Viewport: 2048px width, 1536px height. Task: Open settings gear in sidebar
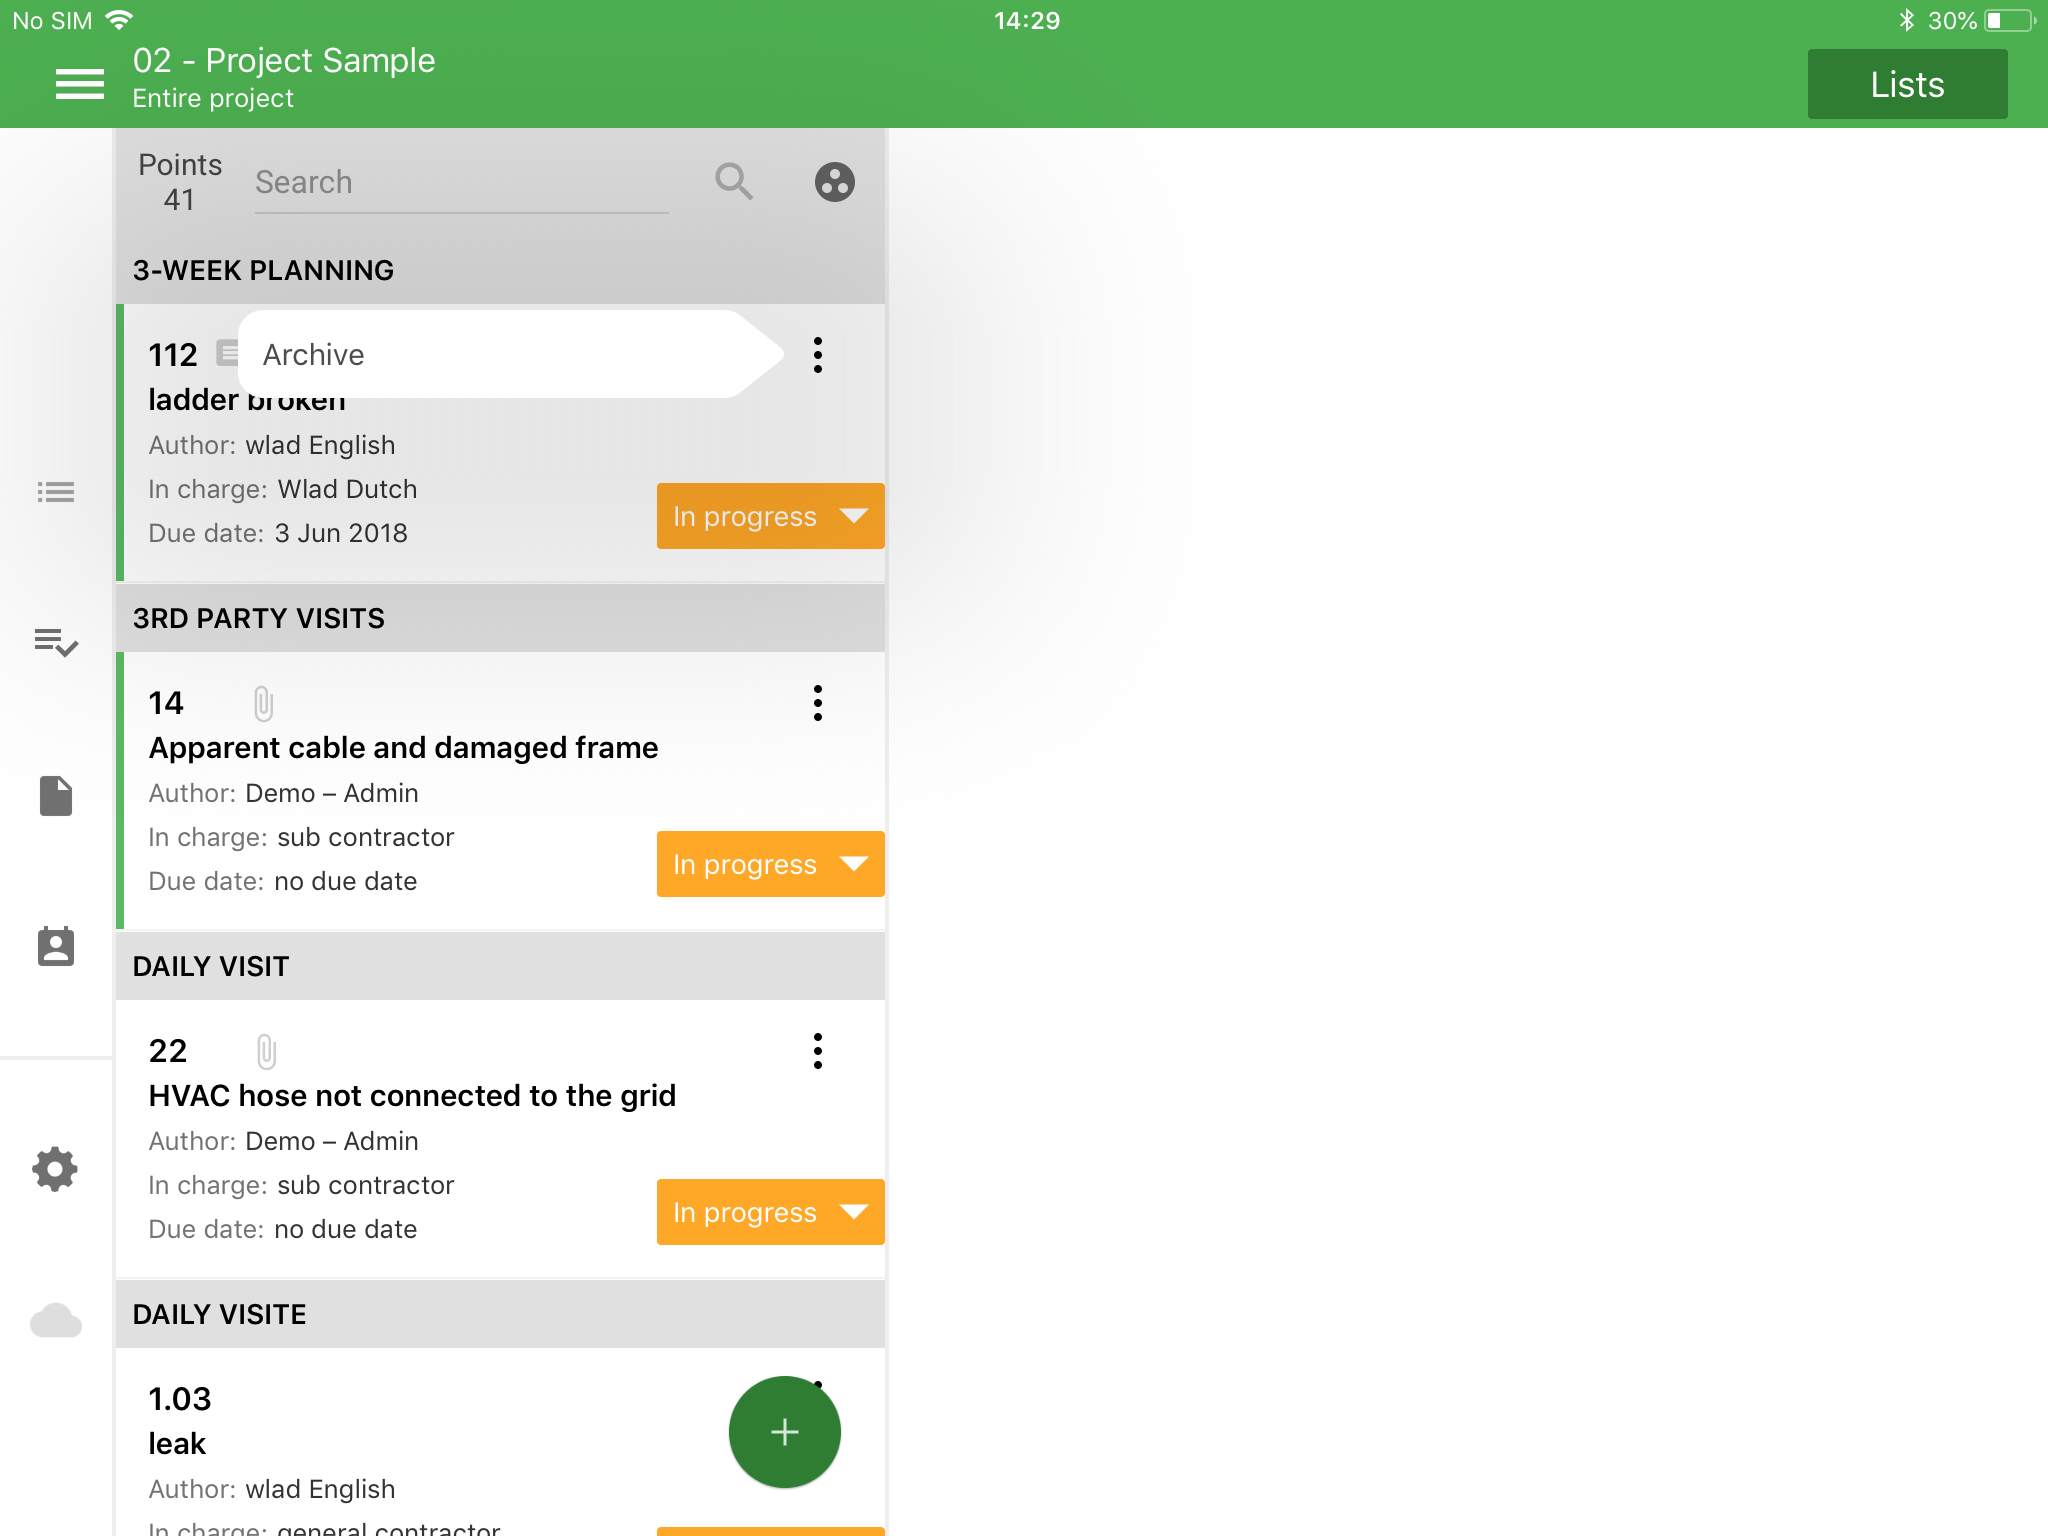(56, 1169)
